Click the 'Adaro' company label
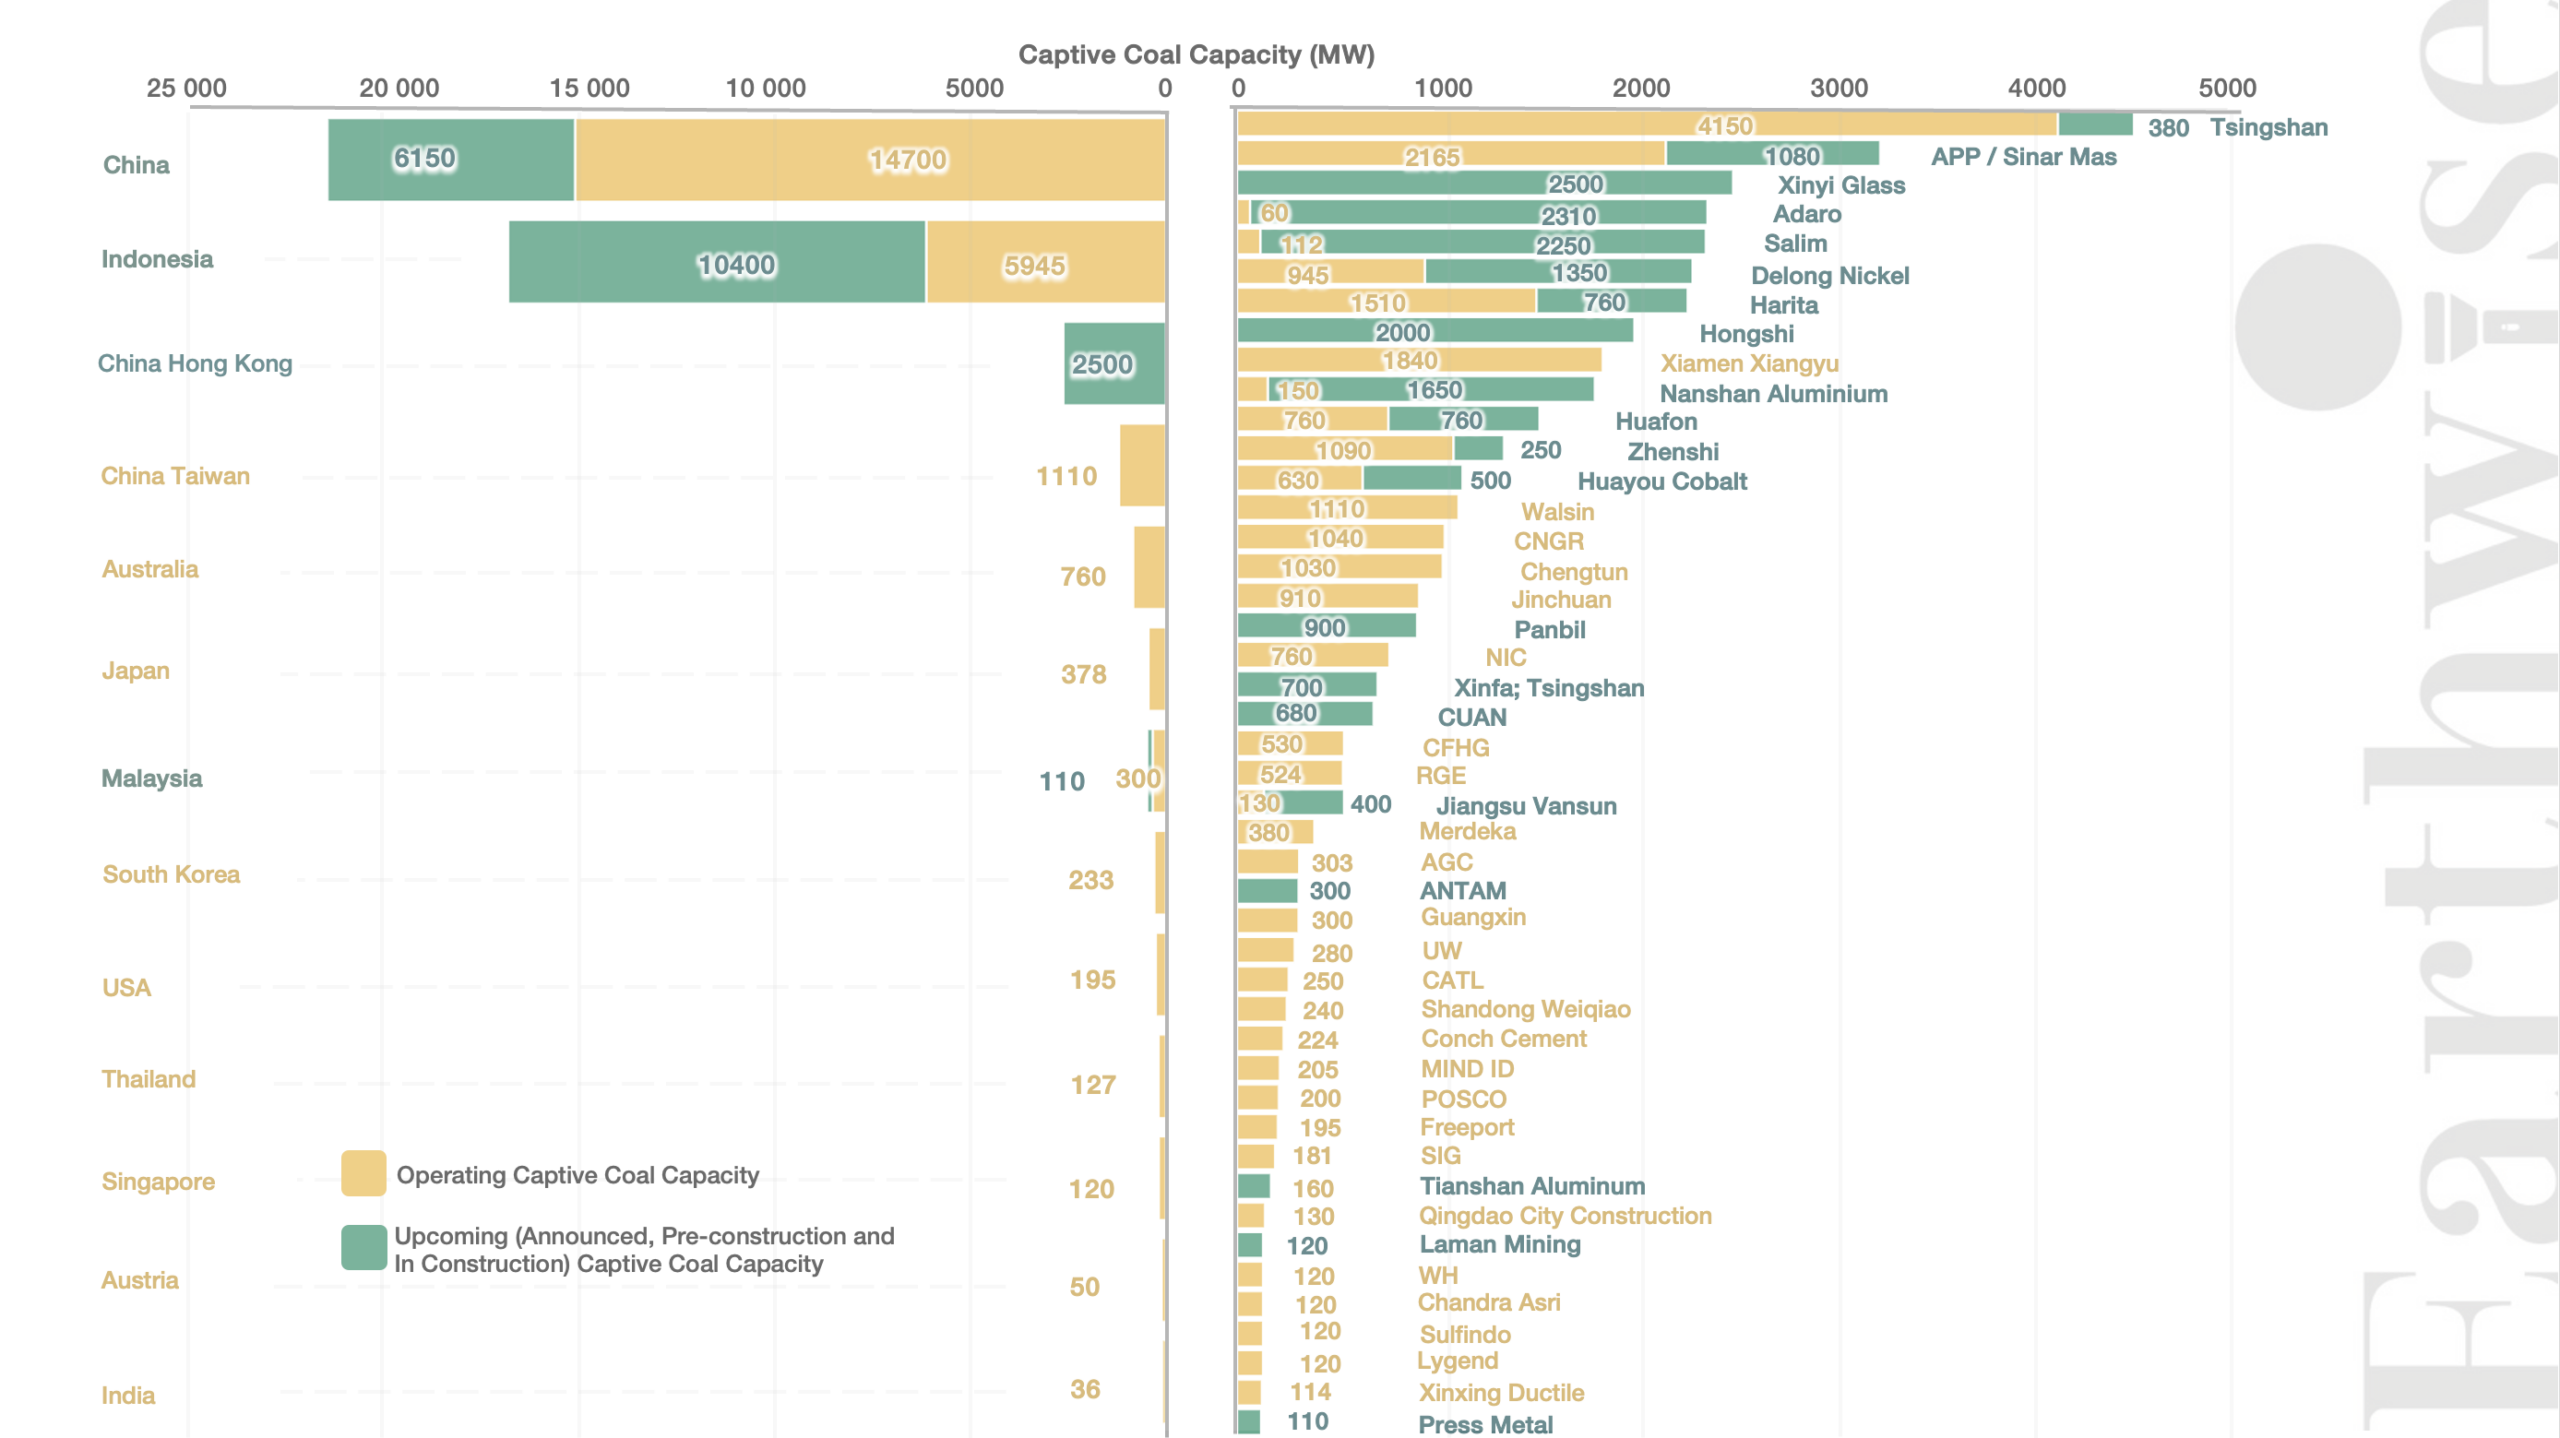The width and height of the screenshot is (2560, 1438). 1807,214
